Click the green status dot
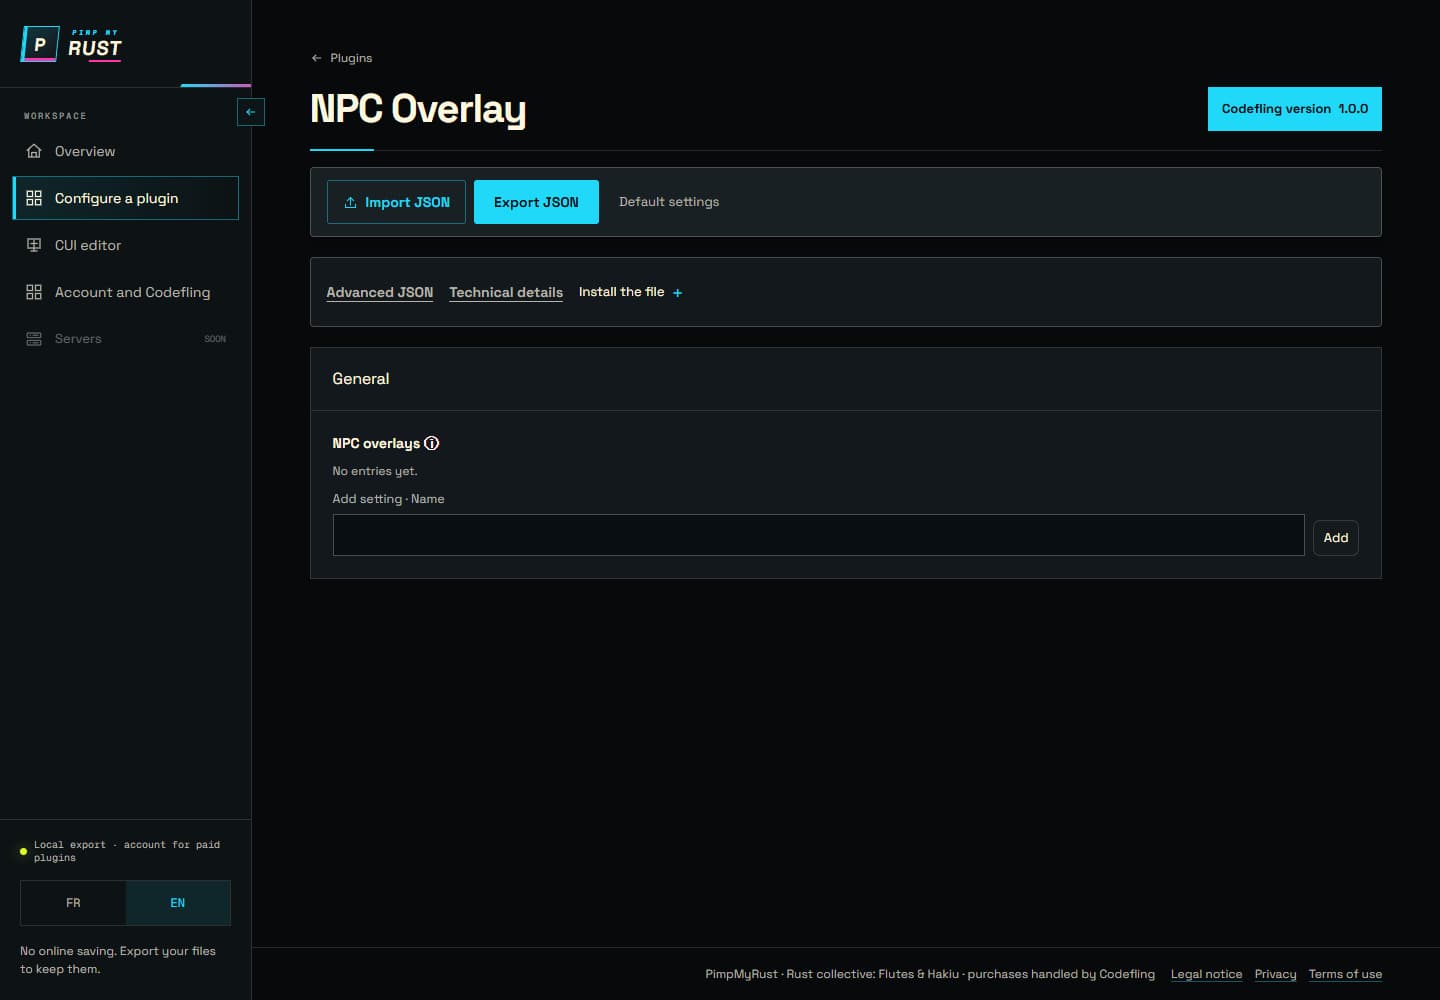Screen dimensions: 1440x1000 tap(23, 851)
